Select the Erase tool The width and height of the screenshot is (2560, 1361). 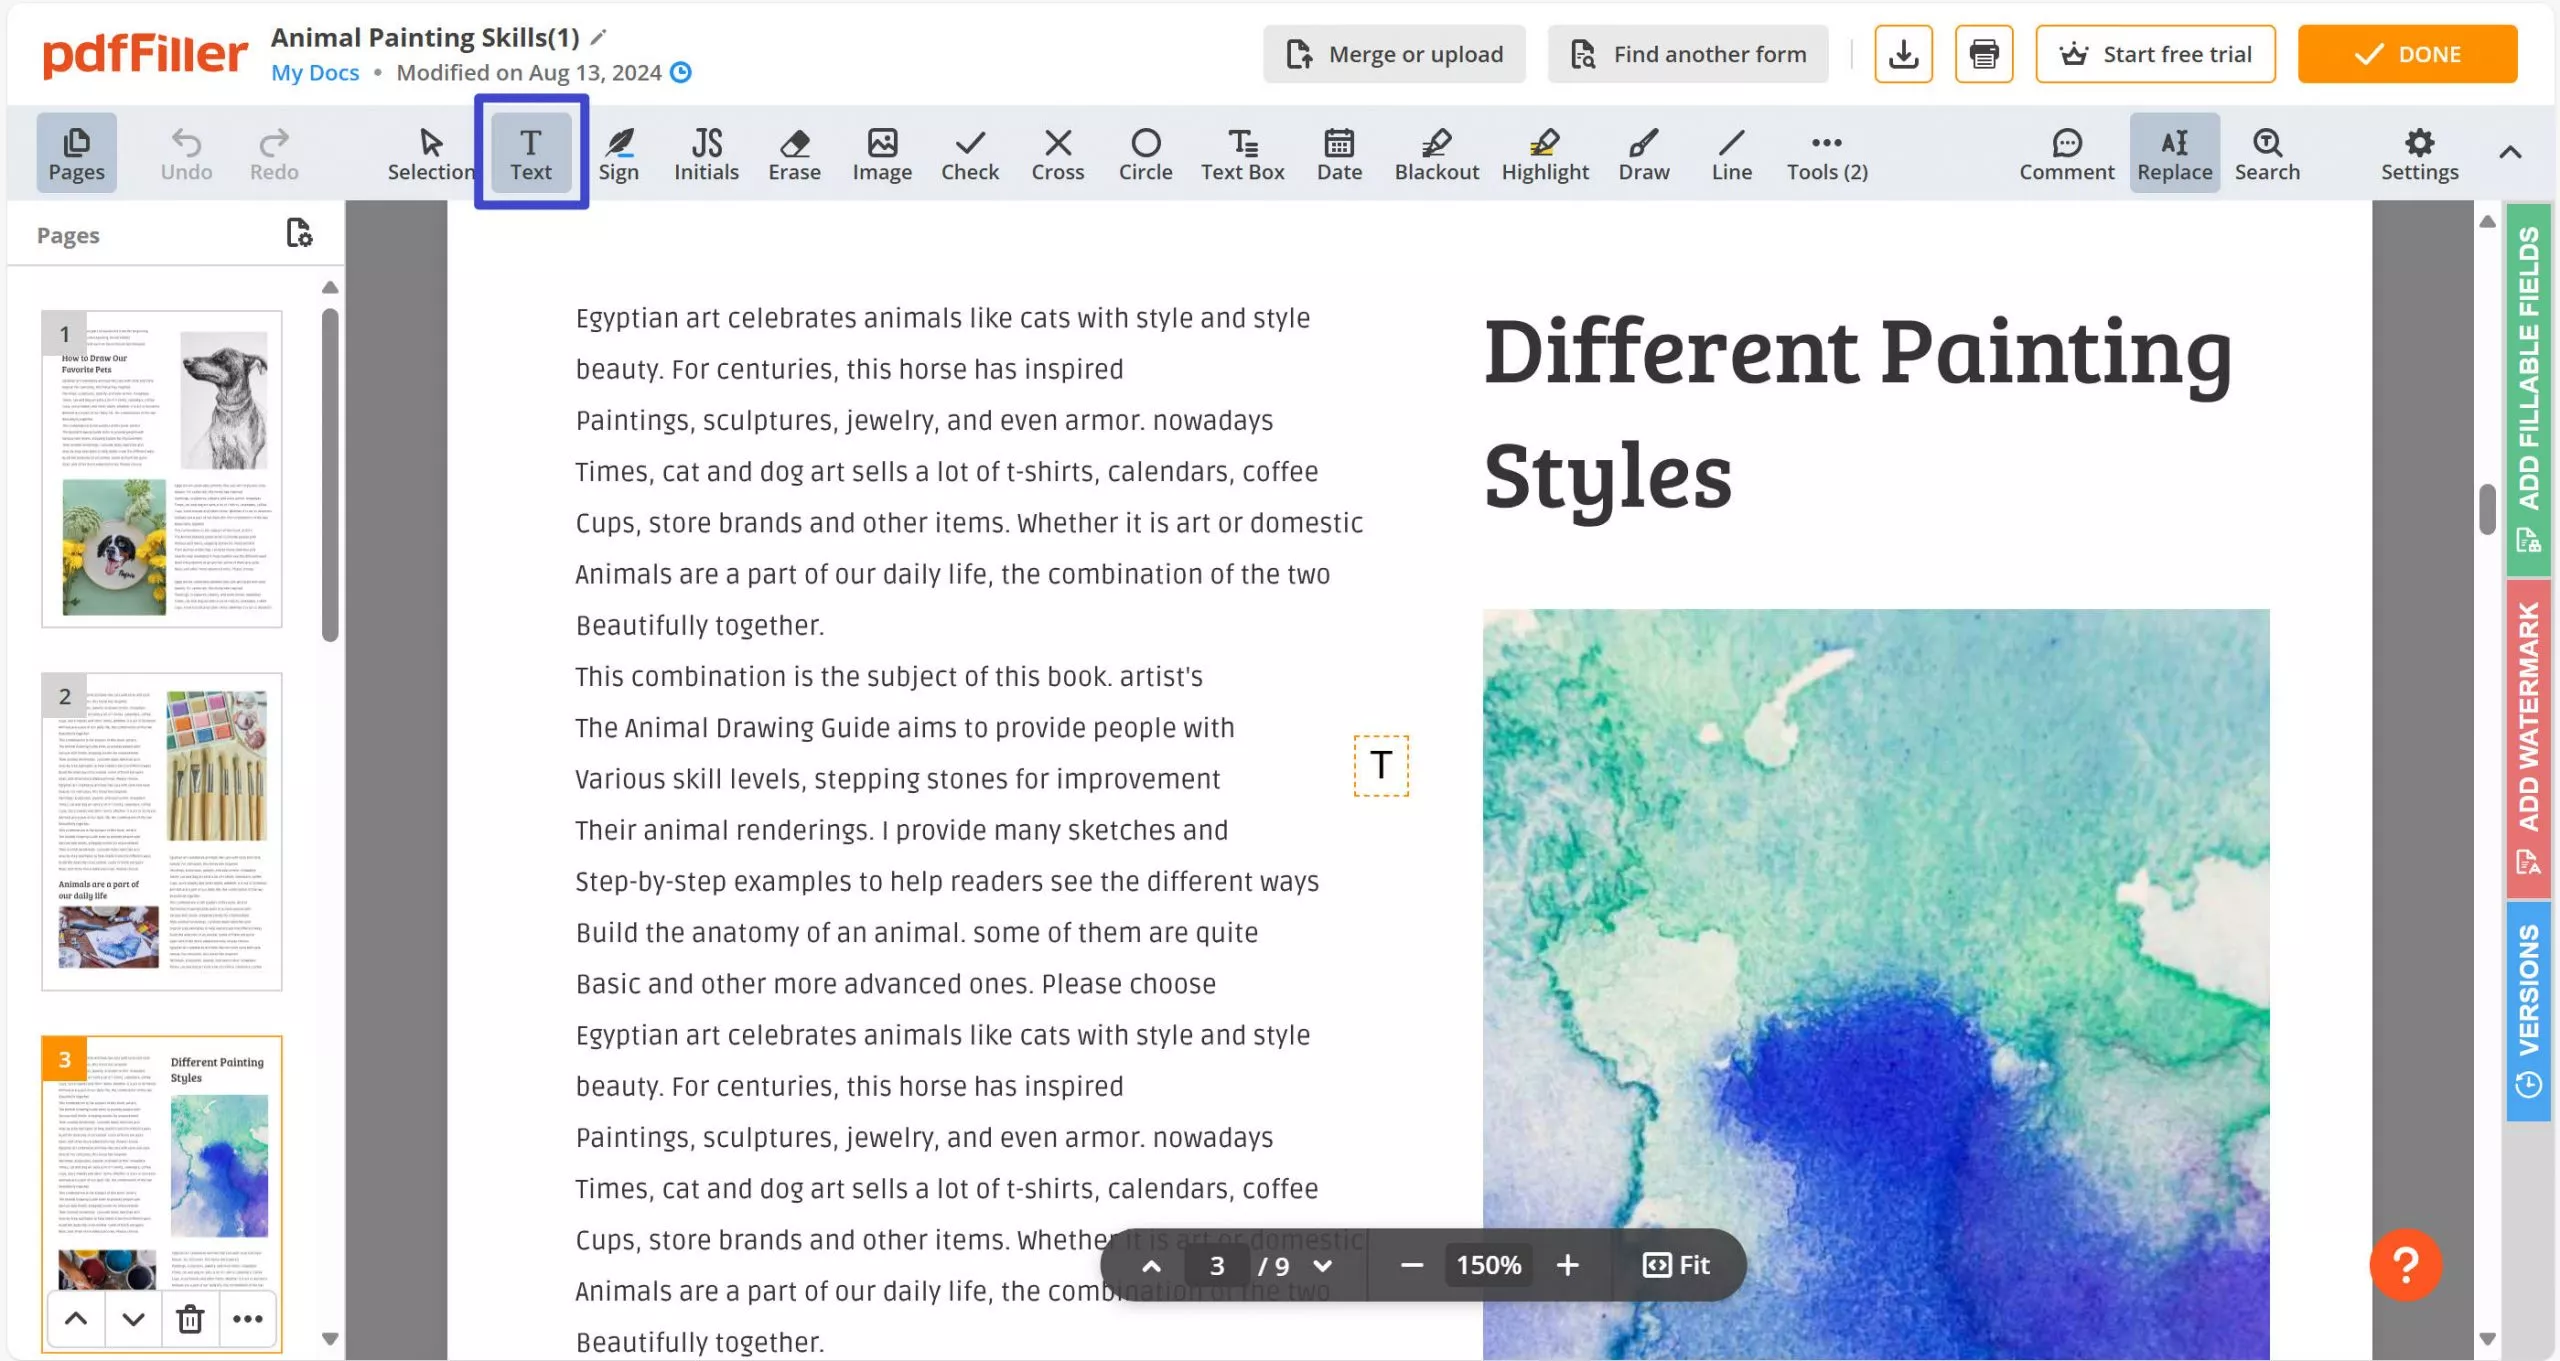tap(792, 154)
